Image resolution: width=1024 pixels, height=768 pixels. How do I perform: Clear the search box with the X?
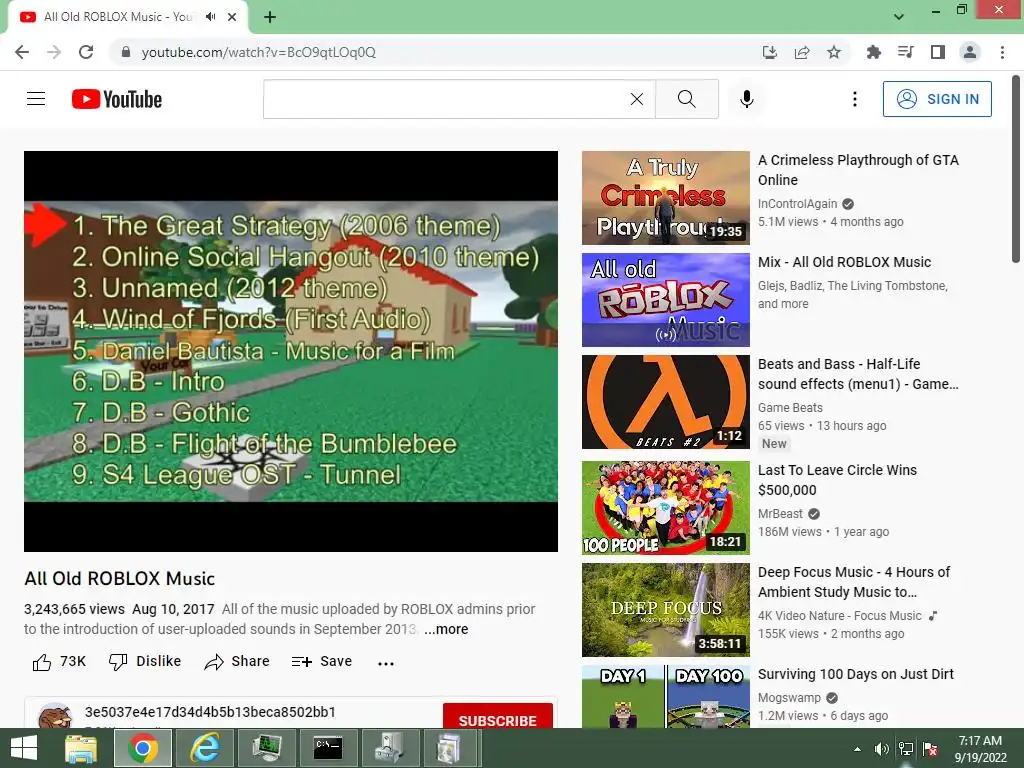[637, 99]
